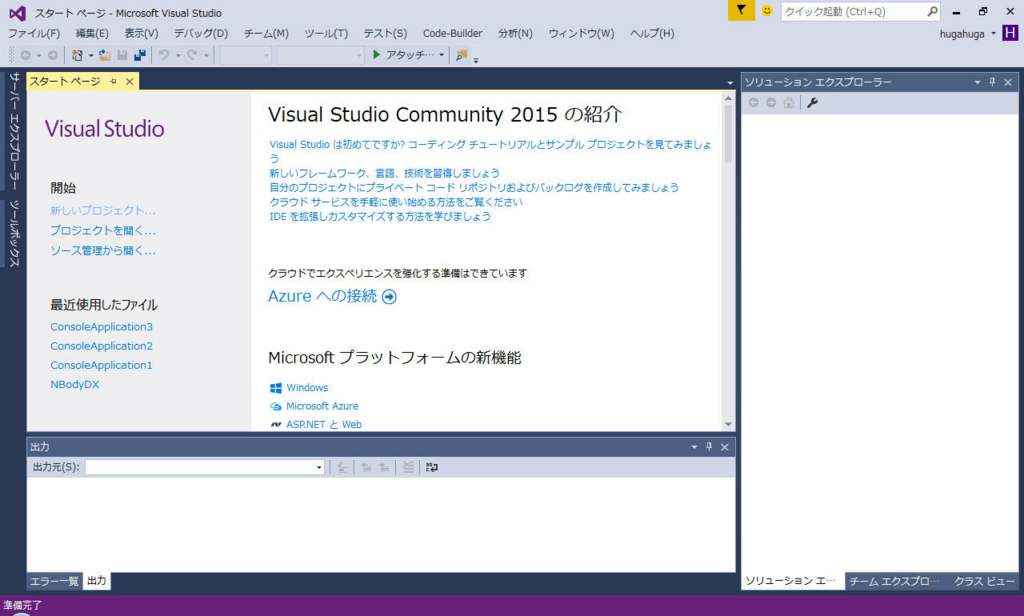The width and height of the screenshot is (1024, 616).
Task: Click the ASP.NET と Web link
Action: 324,424
